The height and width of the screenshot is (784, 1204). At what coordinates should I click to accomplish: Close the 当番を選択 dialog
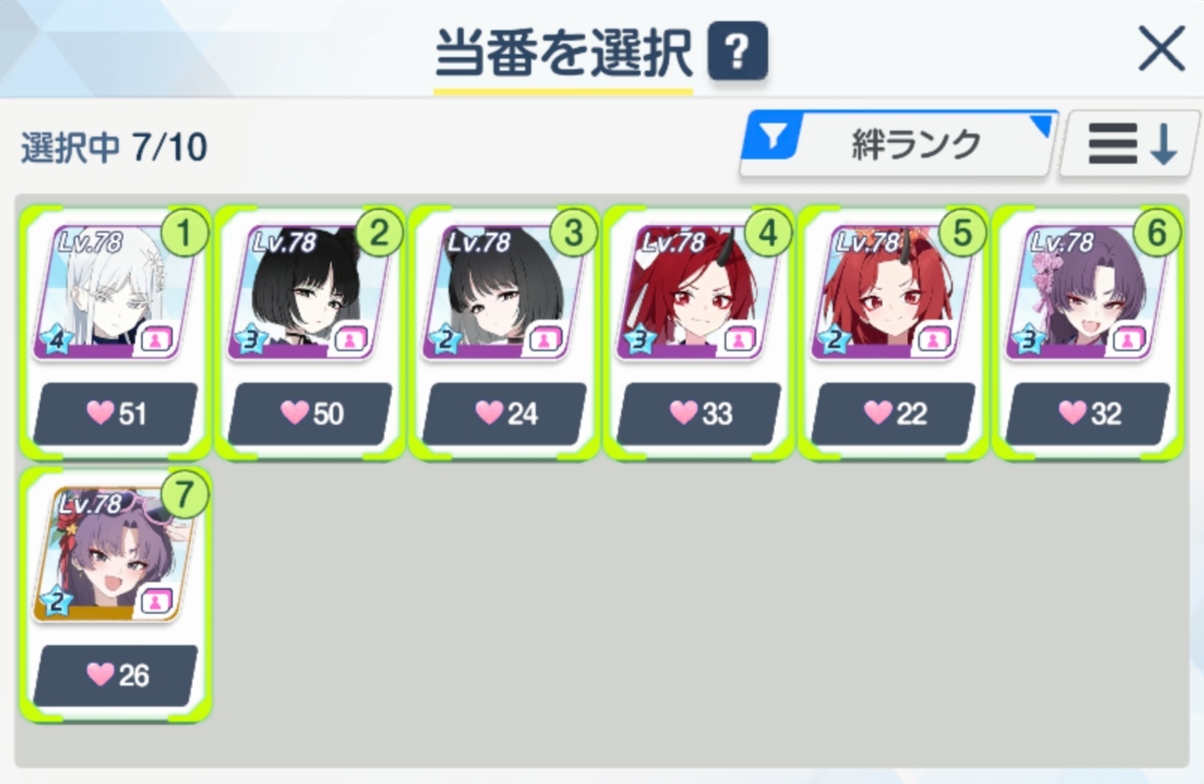(1162, 48)
